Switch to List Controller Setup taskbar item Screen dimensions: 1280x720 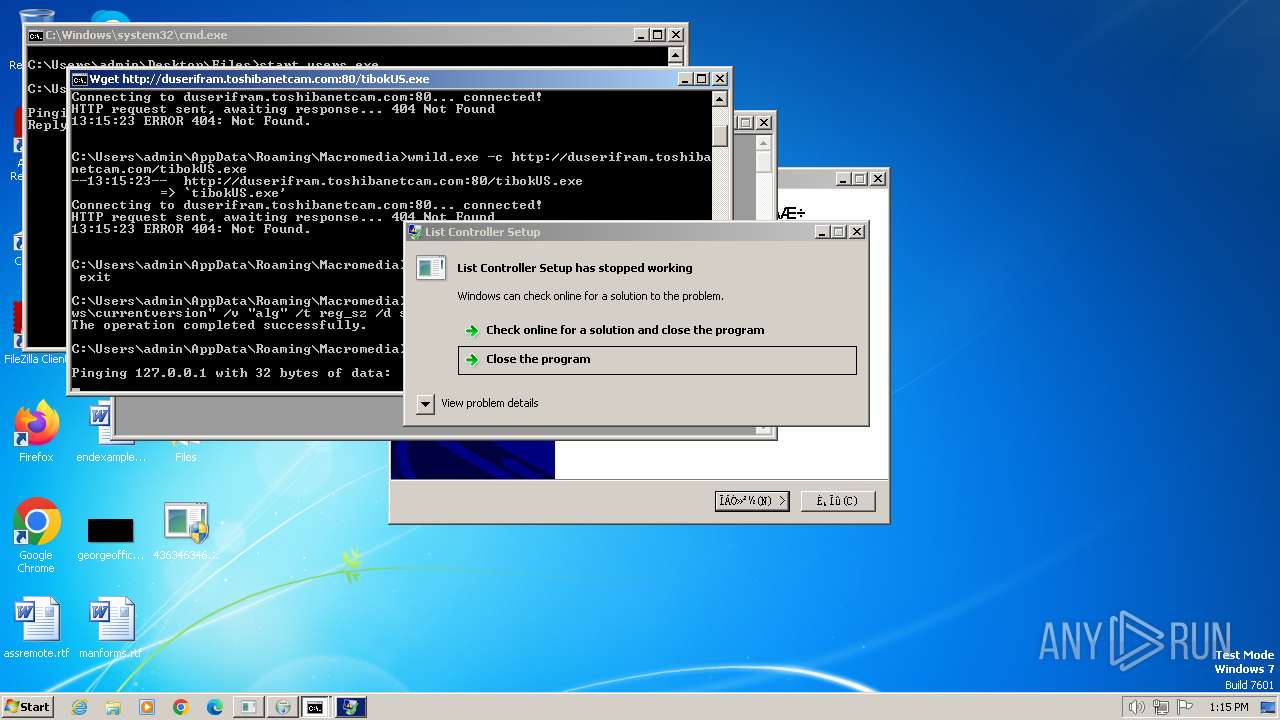pyautogui.click(x=248, y=707)
